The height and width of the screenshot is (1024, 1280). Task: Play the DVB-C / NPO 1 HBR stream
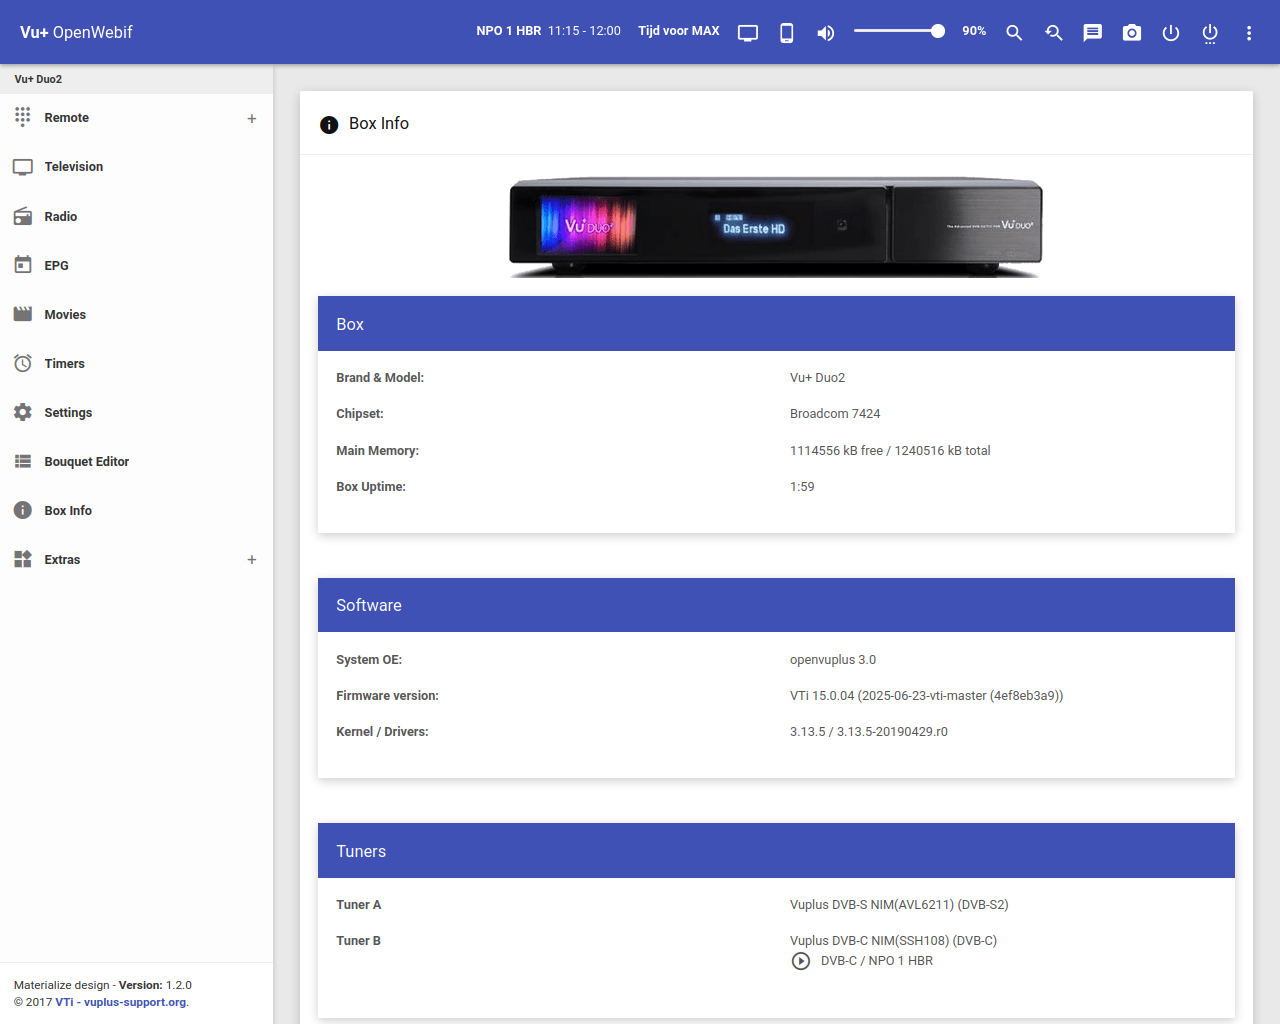tap(801, 961)
